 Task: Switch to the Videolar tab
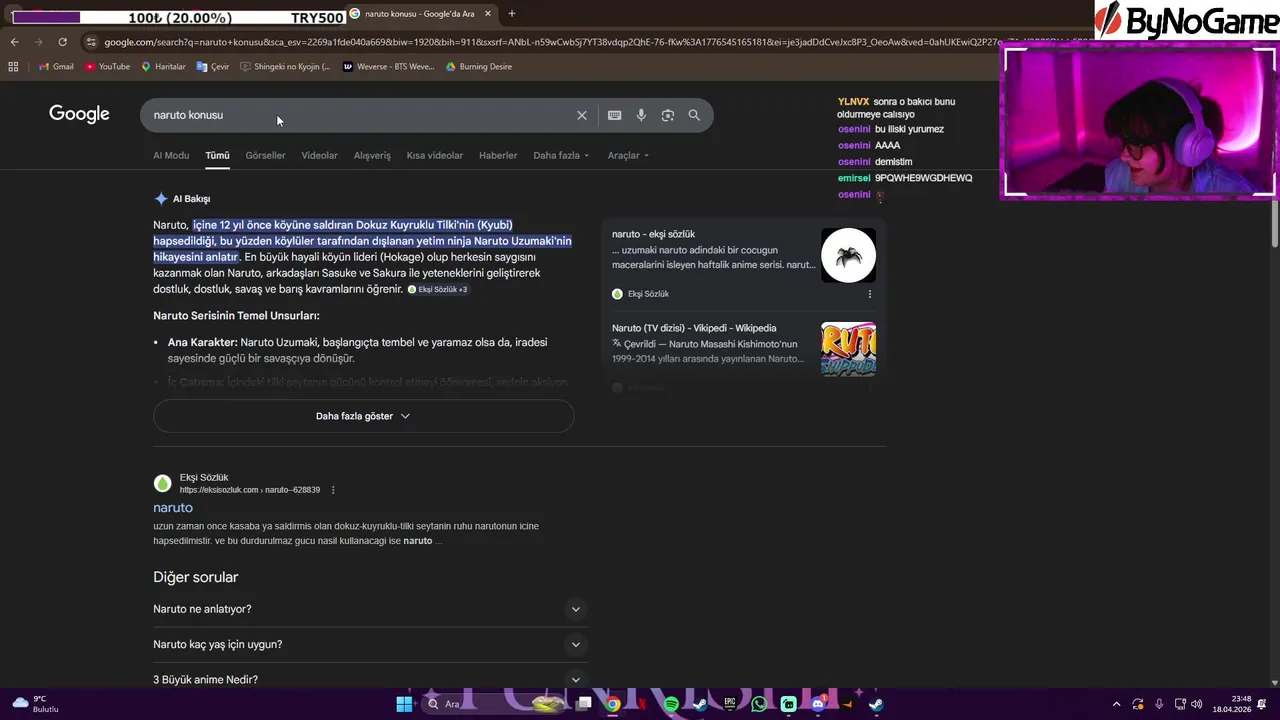click(x=319, y=155)
